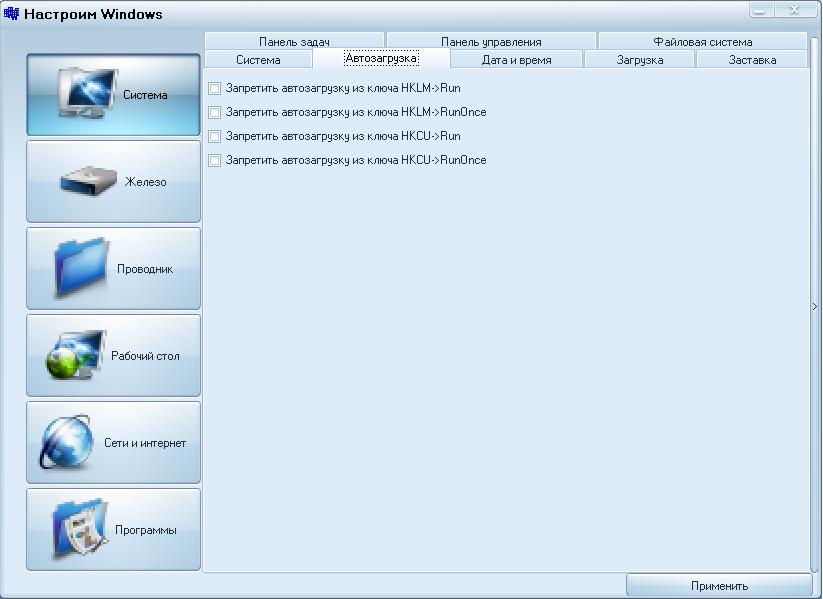Minimize the Настроим Windows window

point(760,9)
